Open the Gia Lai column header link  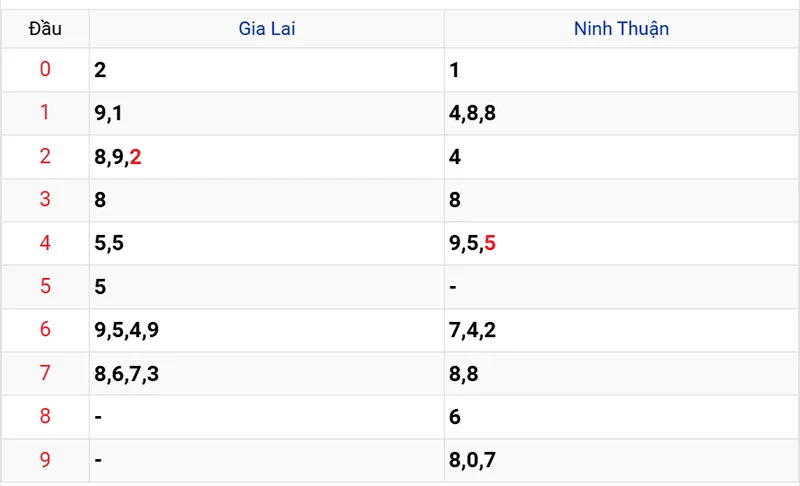(267, 29)
